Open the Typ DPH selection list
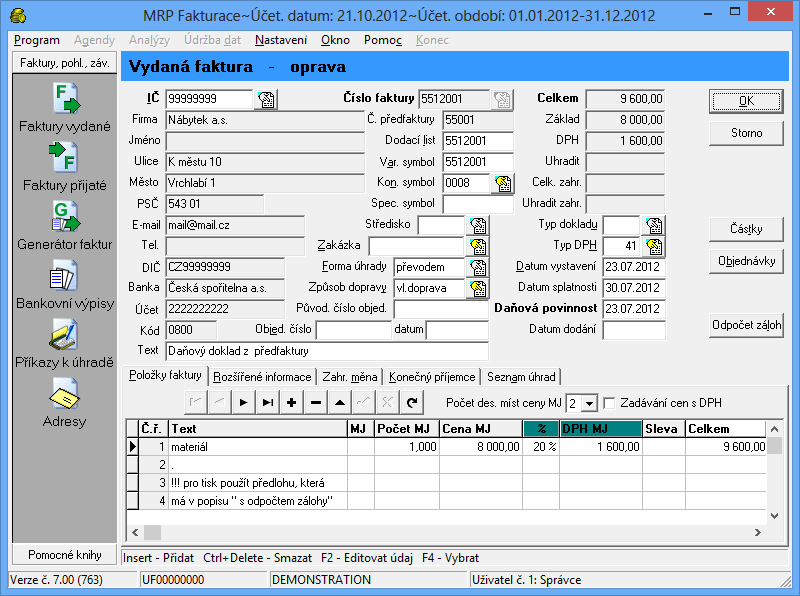 (654, 246)
